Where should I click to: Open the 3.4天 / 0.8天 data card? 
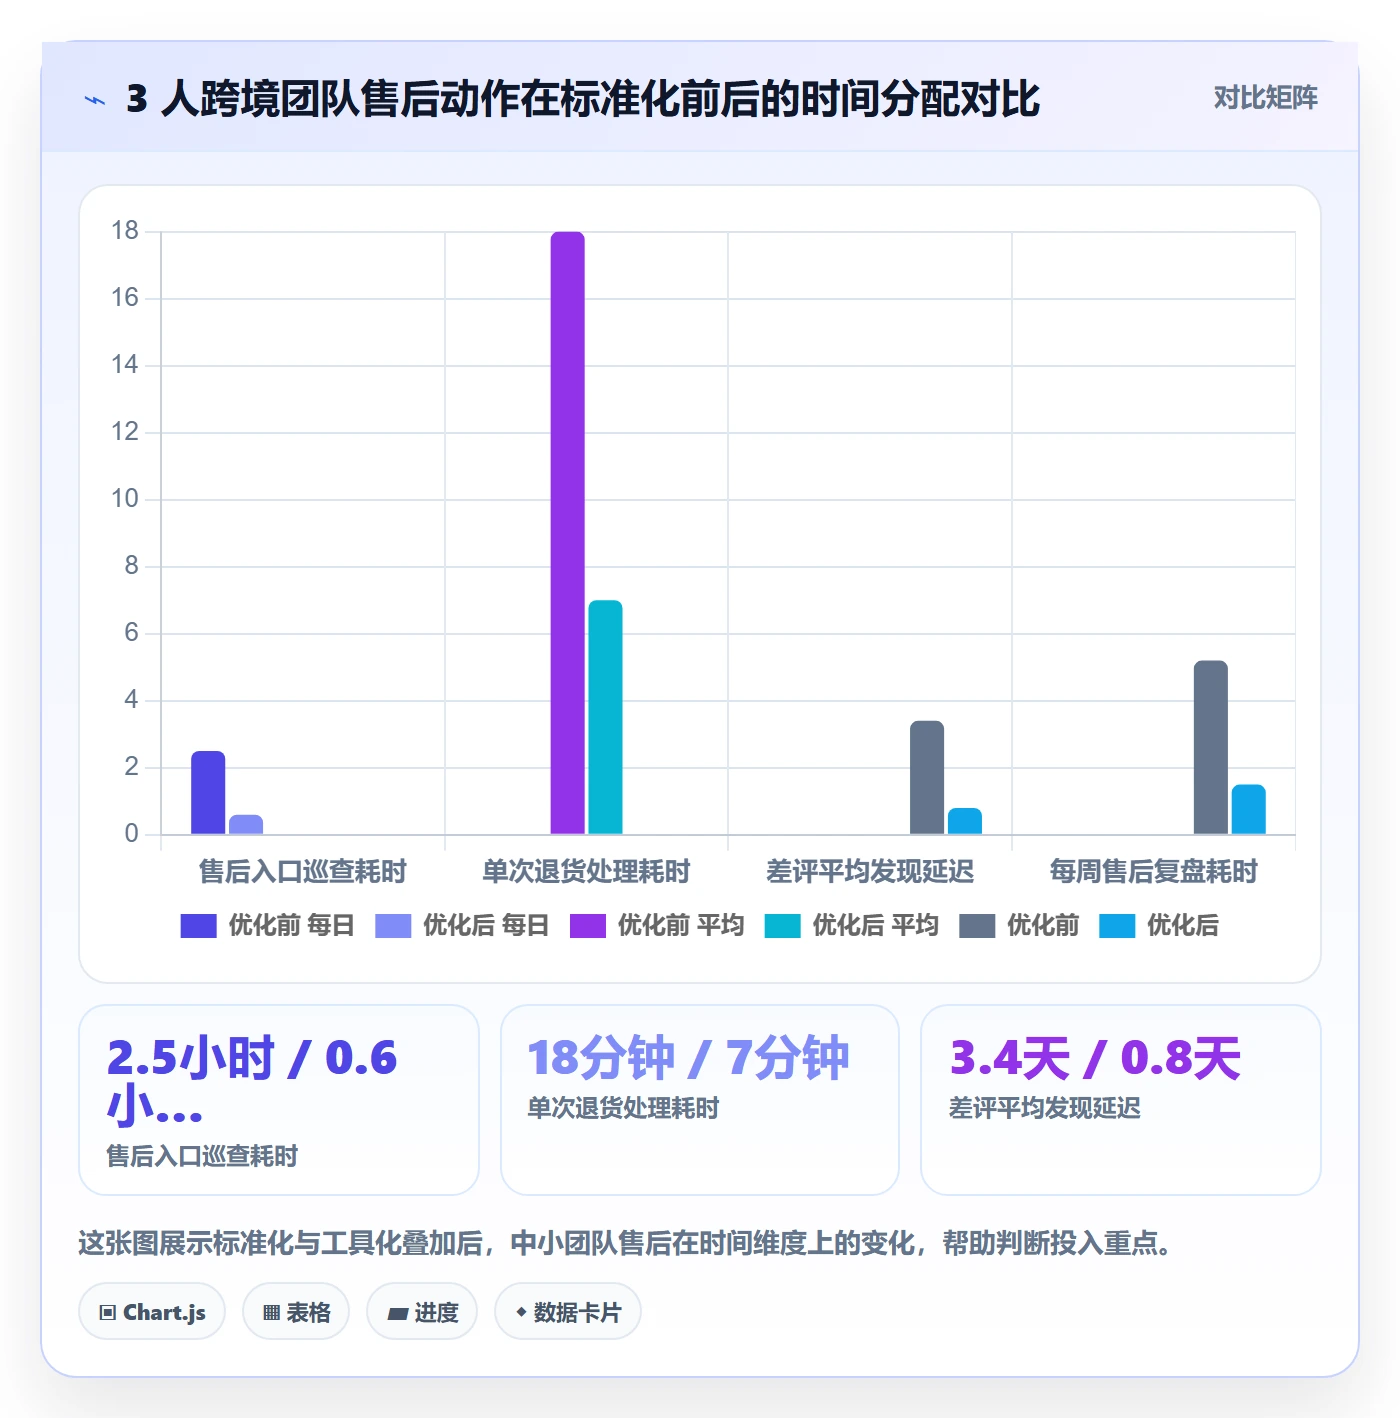pos(1121,1100)
